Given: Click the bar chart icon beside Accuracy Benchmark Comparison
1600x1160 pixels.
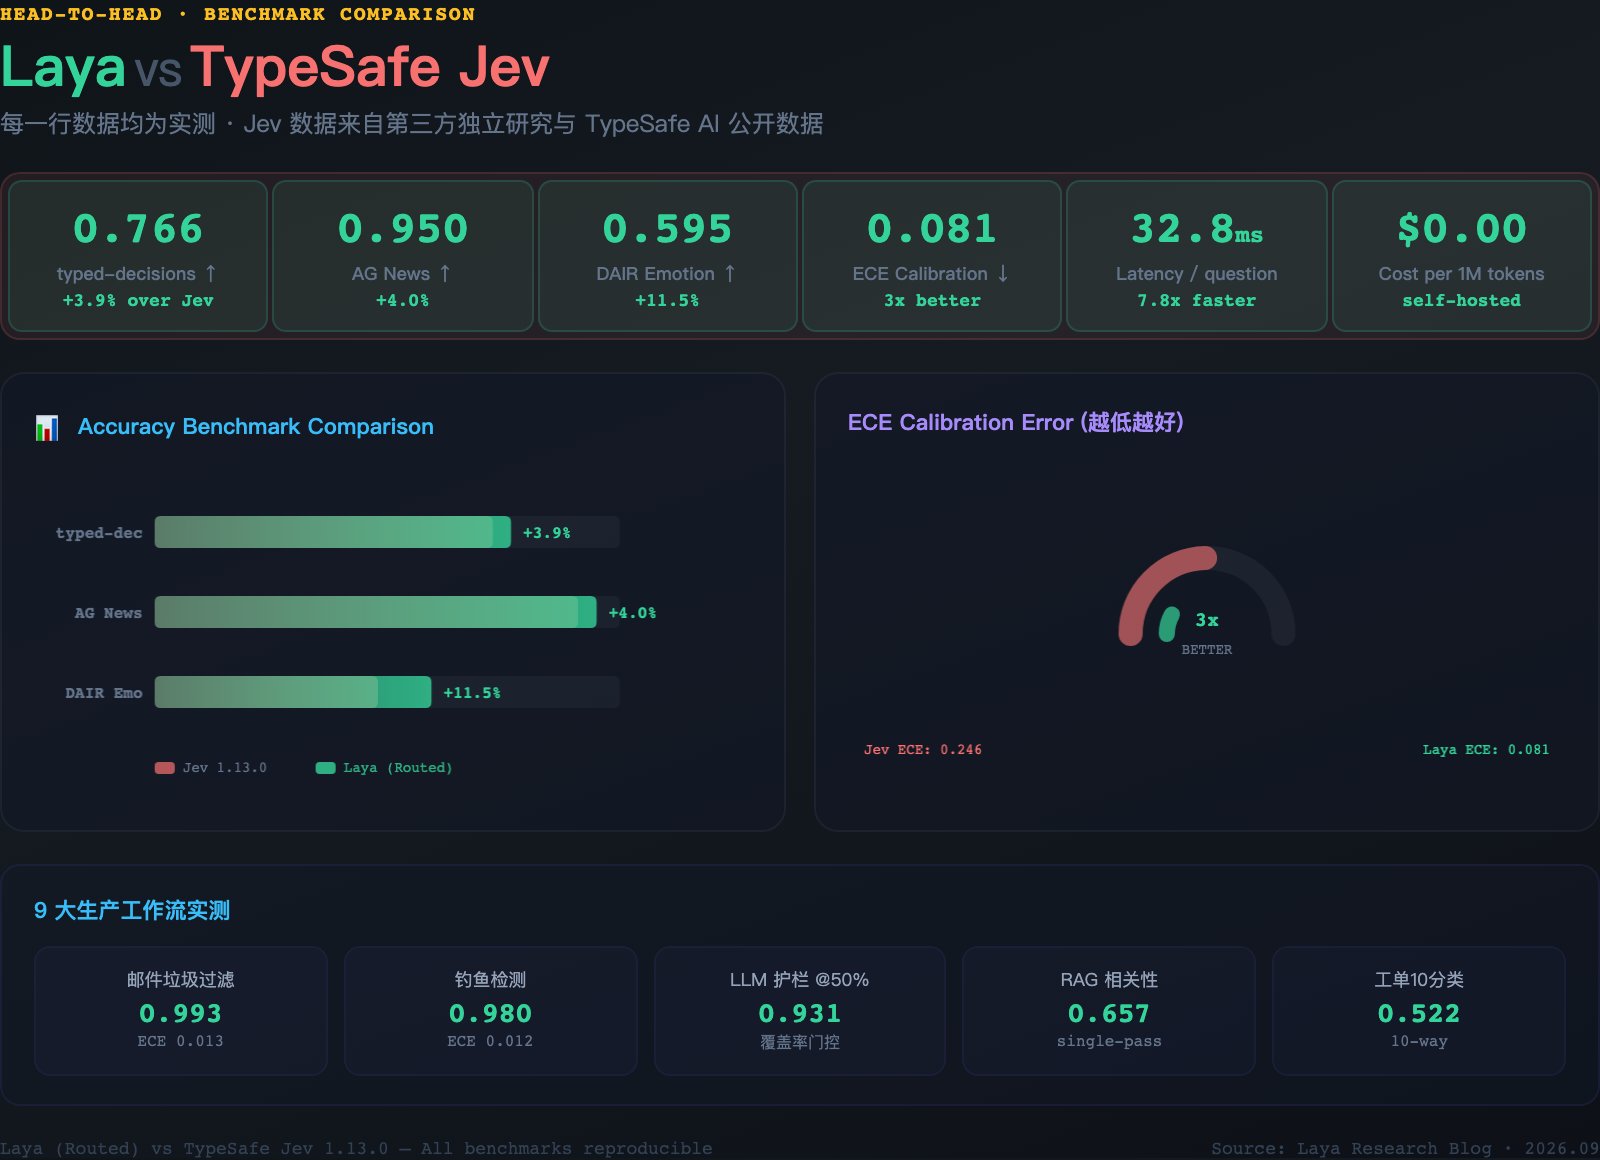Looking at the screenshot, I should coord(47,428).
